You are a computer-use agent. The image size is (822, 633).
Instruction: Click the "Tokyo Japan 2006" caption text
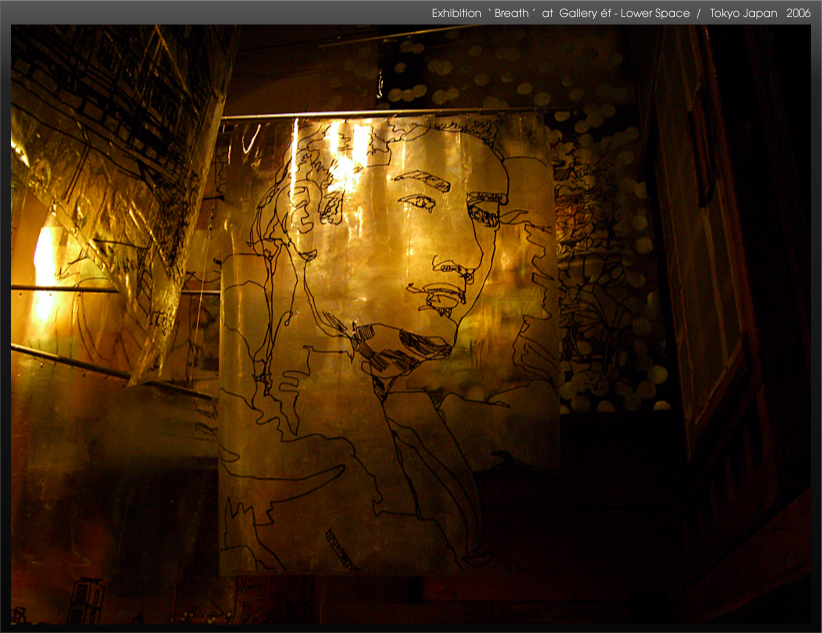(x=760, y=13)
